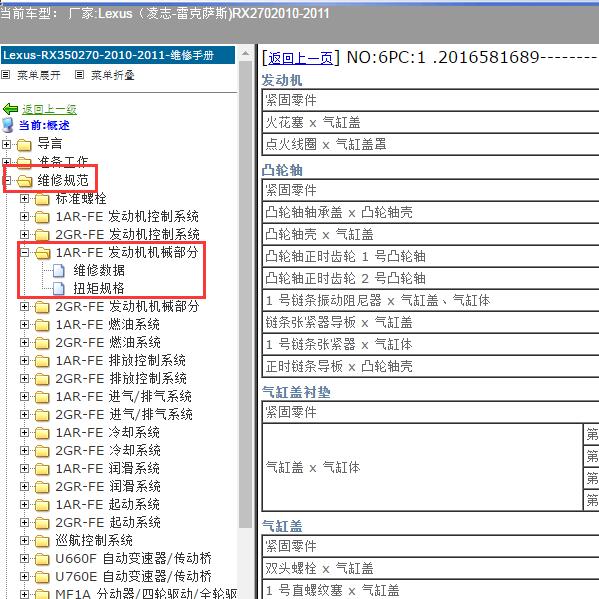Click the 1 号链条振动阻尼器 row
The width and height of the screenshot is (599, 599).
pyautogui.click(x=431, y=301)
